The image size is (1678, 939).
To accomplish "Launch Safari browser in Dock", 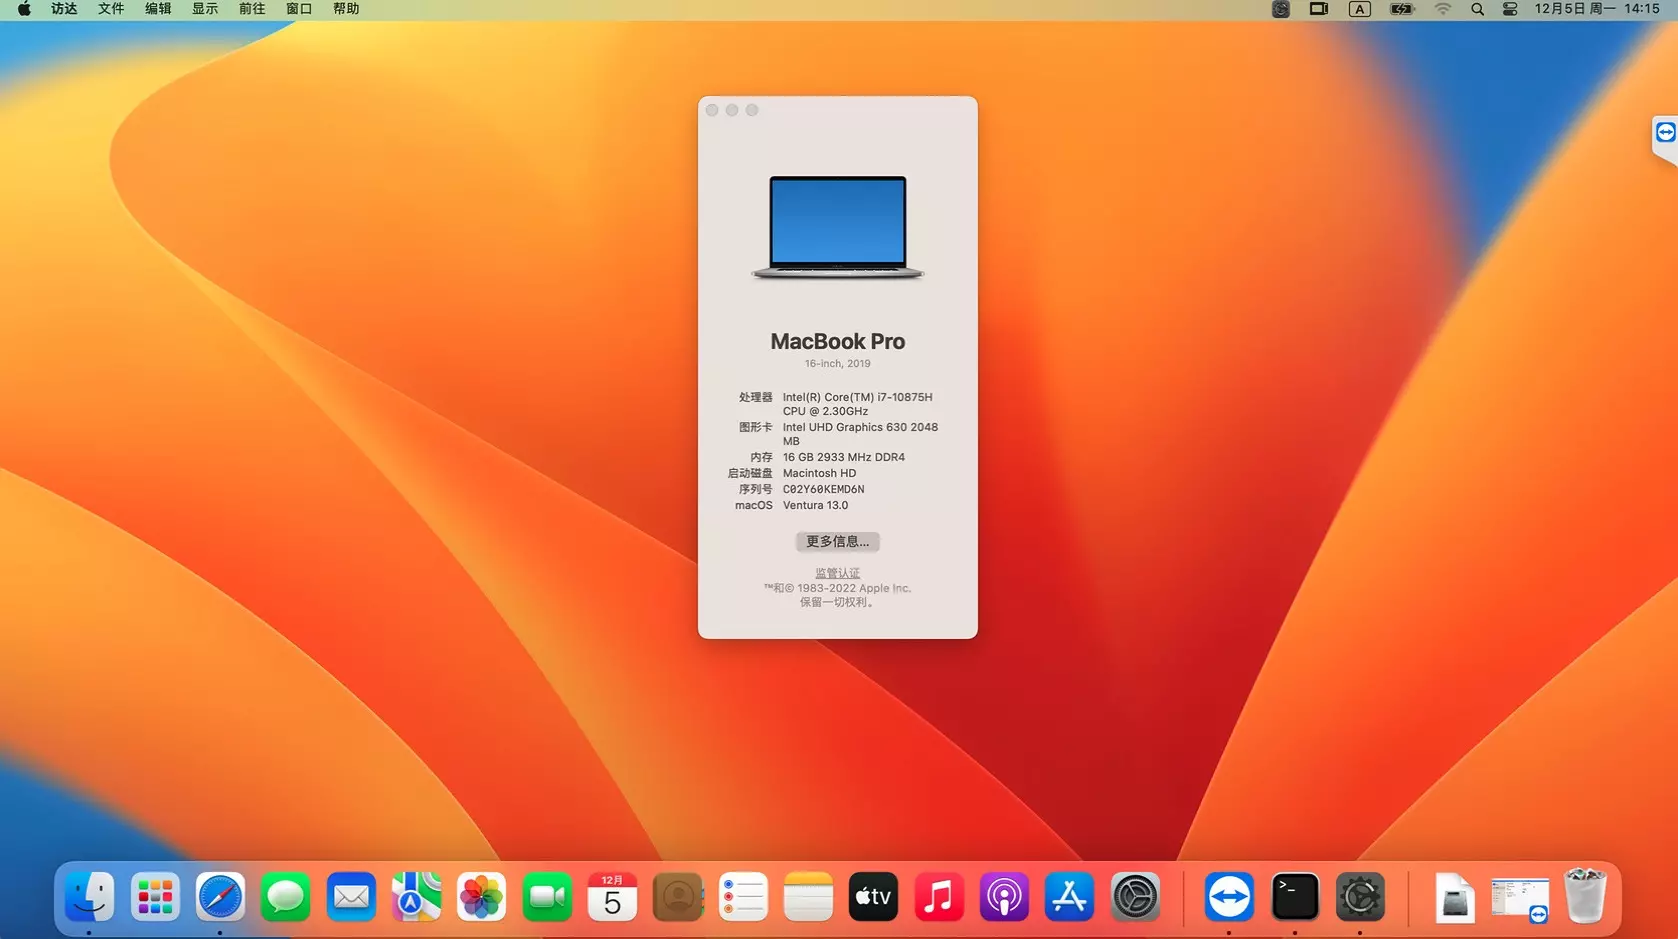I will click(220, 897).
